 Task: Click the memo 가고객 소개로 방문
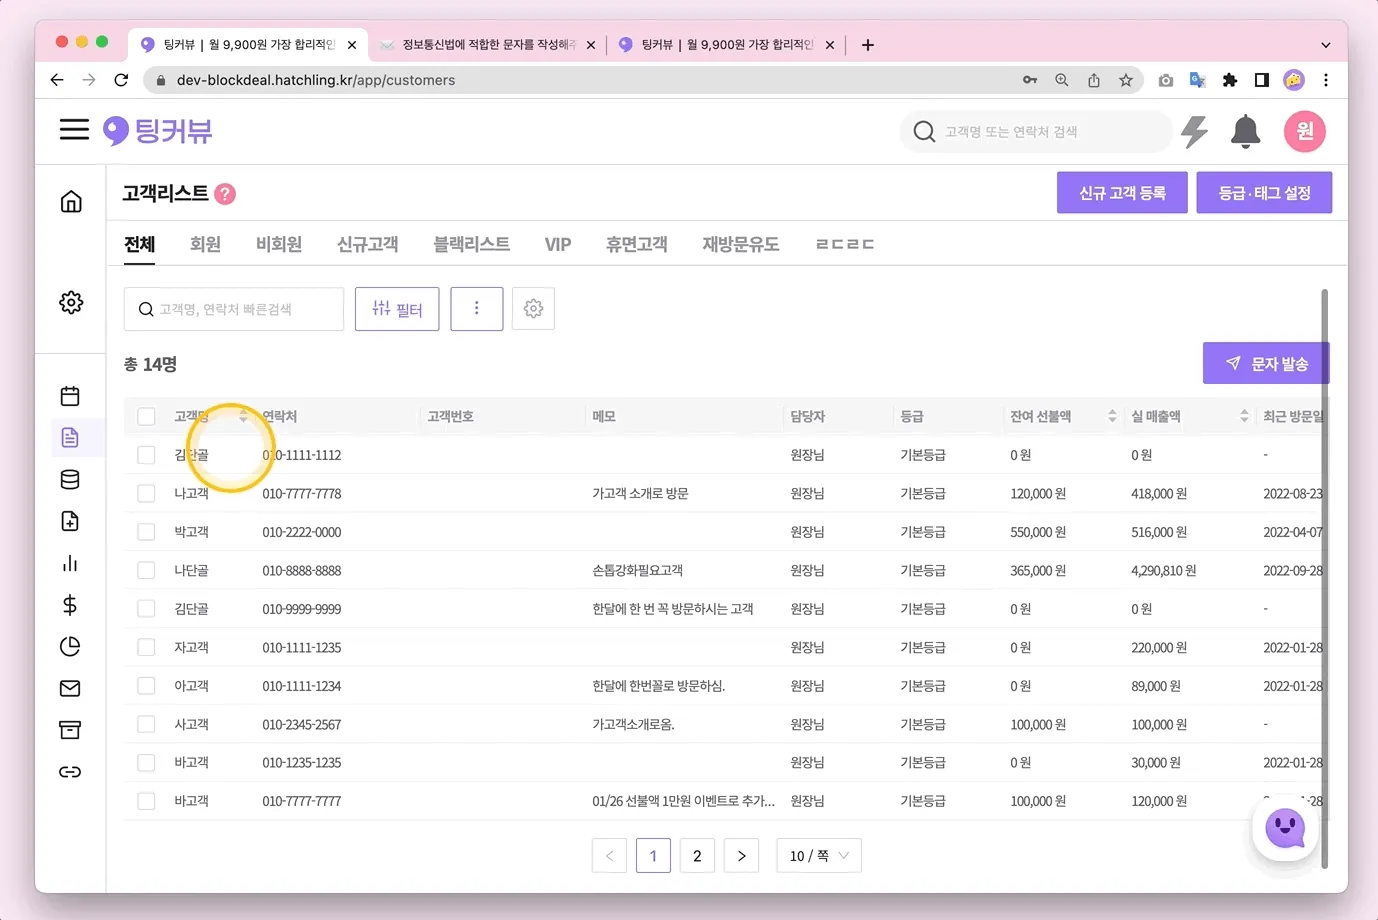coord(640,493)
